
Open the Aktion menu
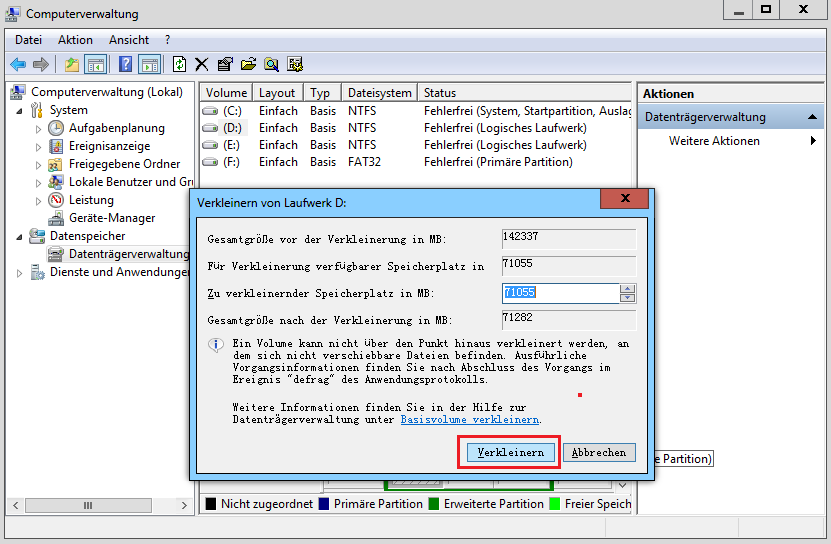[x=75, y=40]
